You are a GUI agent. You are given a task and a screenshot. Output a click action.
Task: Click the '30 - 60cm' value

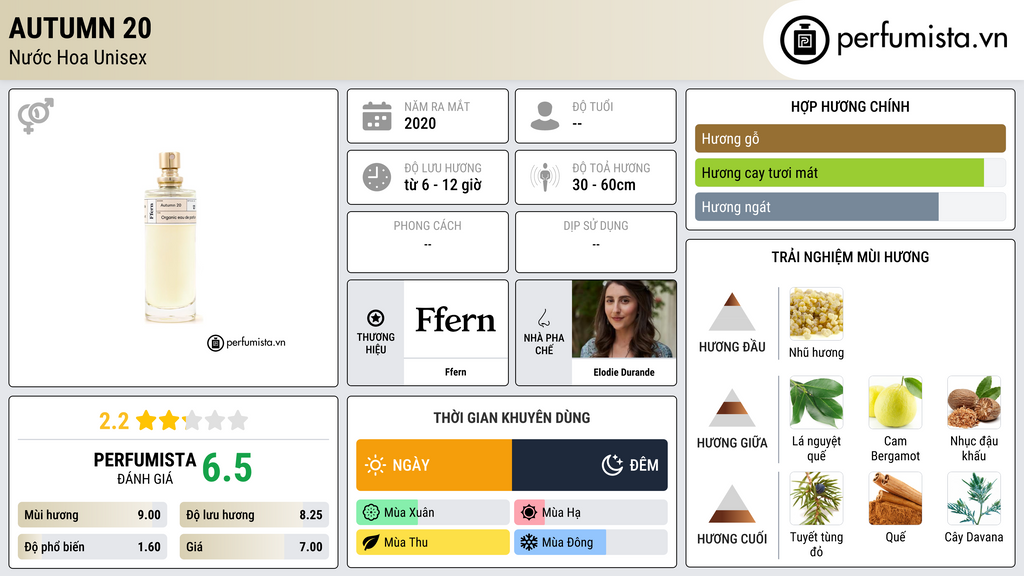(x=604, y=185)
